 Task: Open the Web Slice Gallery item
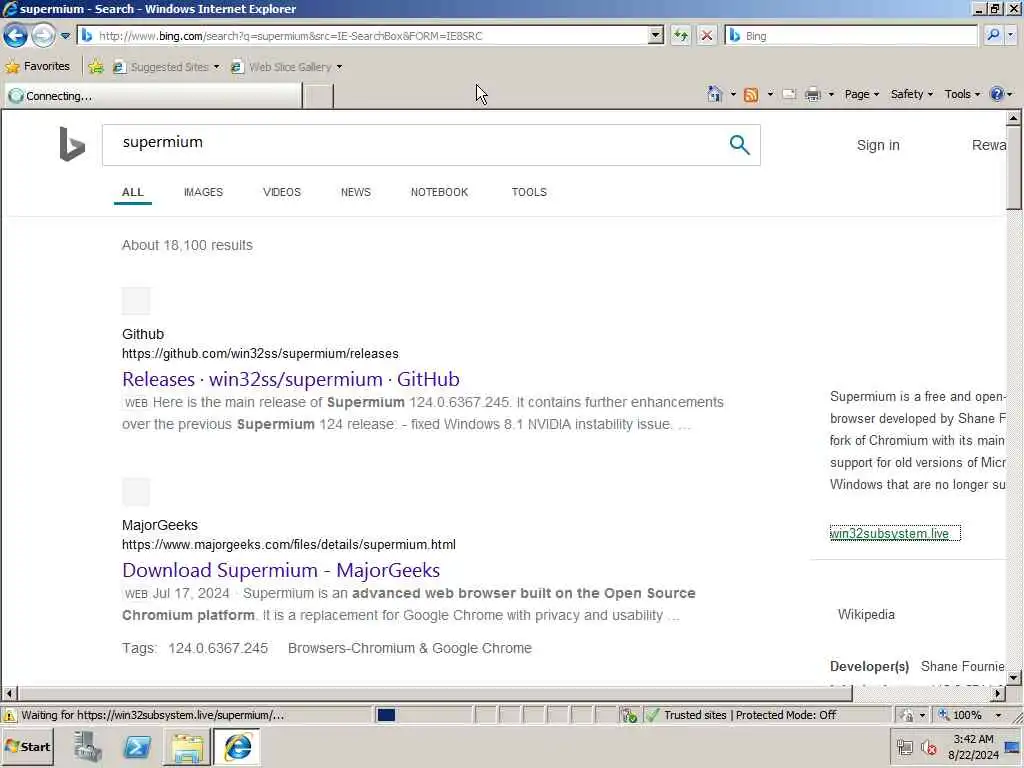[x=286, y=67]
